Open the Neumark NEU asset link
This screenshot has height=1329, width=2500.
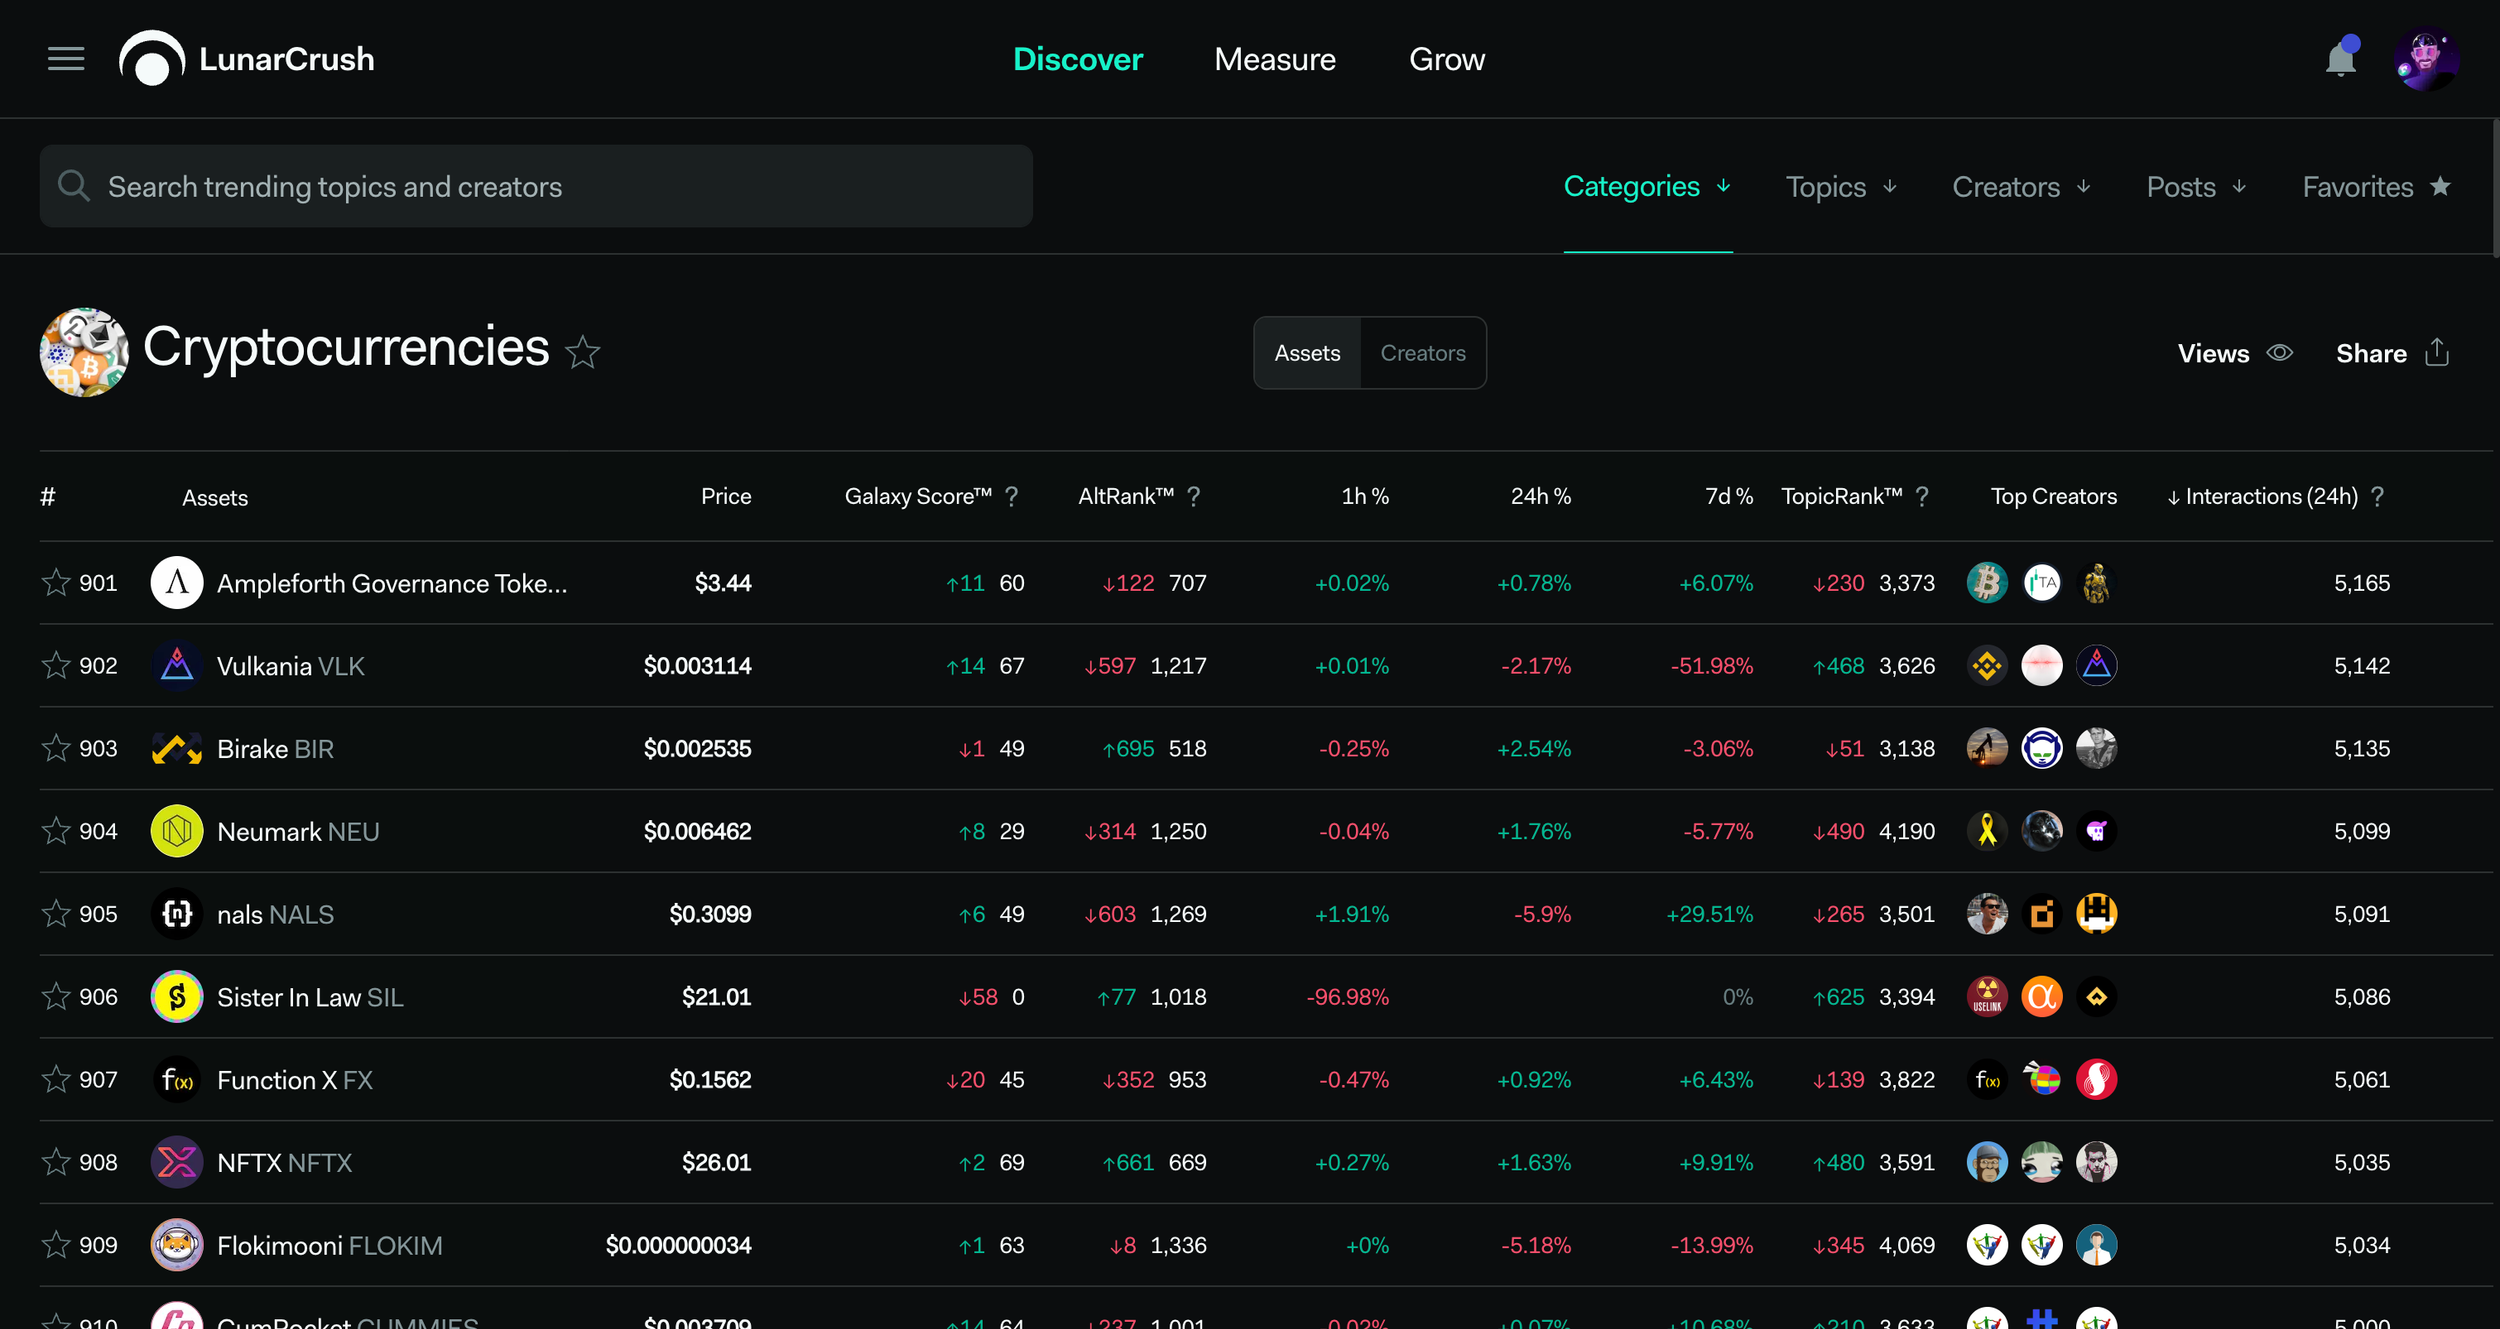click(298, 832)
